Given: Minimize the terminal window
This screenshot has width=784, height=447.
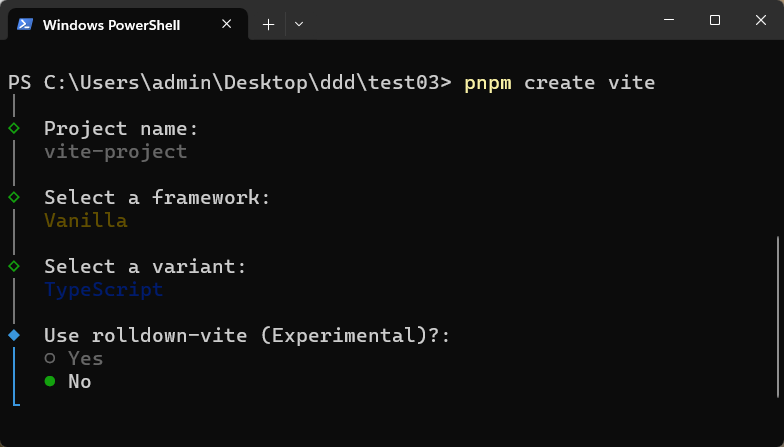Looking at the screenshot, I should [669, 20].
